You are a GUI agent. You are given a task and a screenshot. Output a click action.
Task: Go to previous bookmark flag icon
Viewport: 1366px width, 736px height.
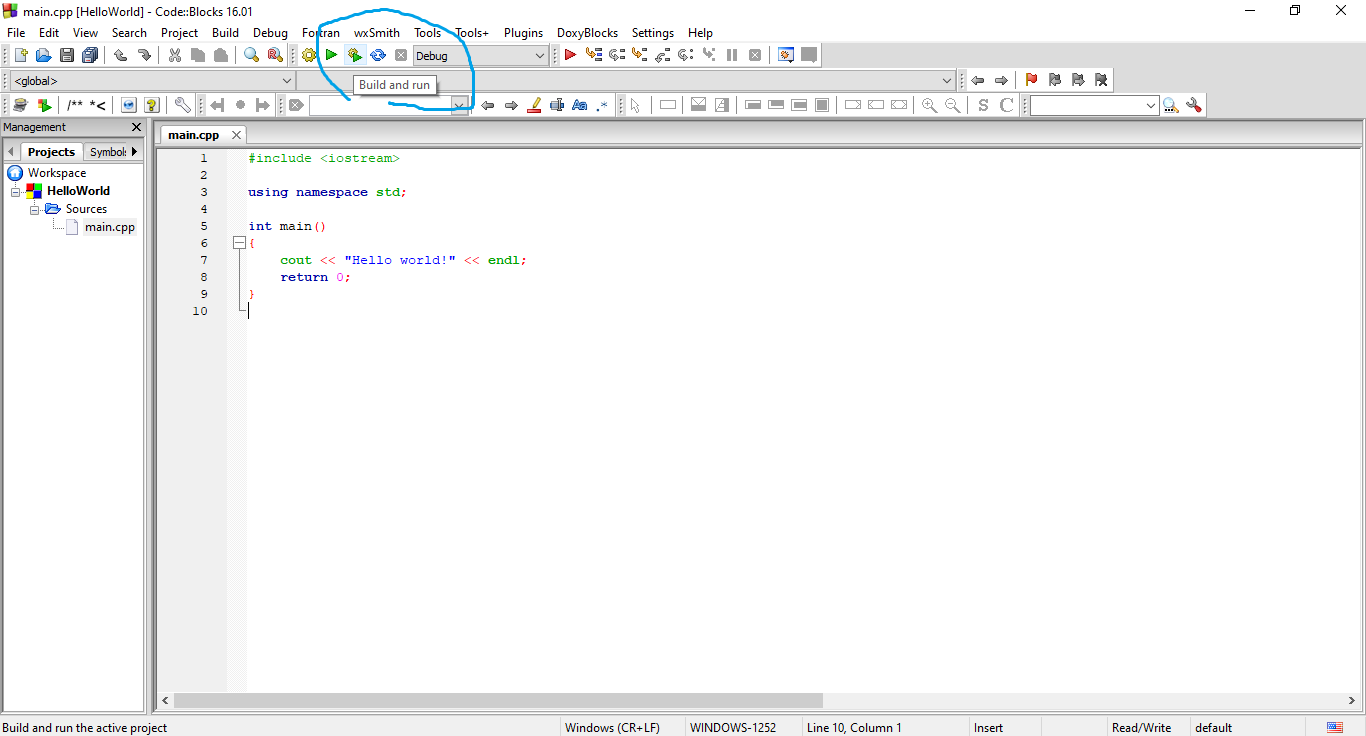coord(1054,80)
